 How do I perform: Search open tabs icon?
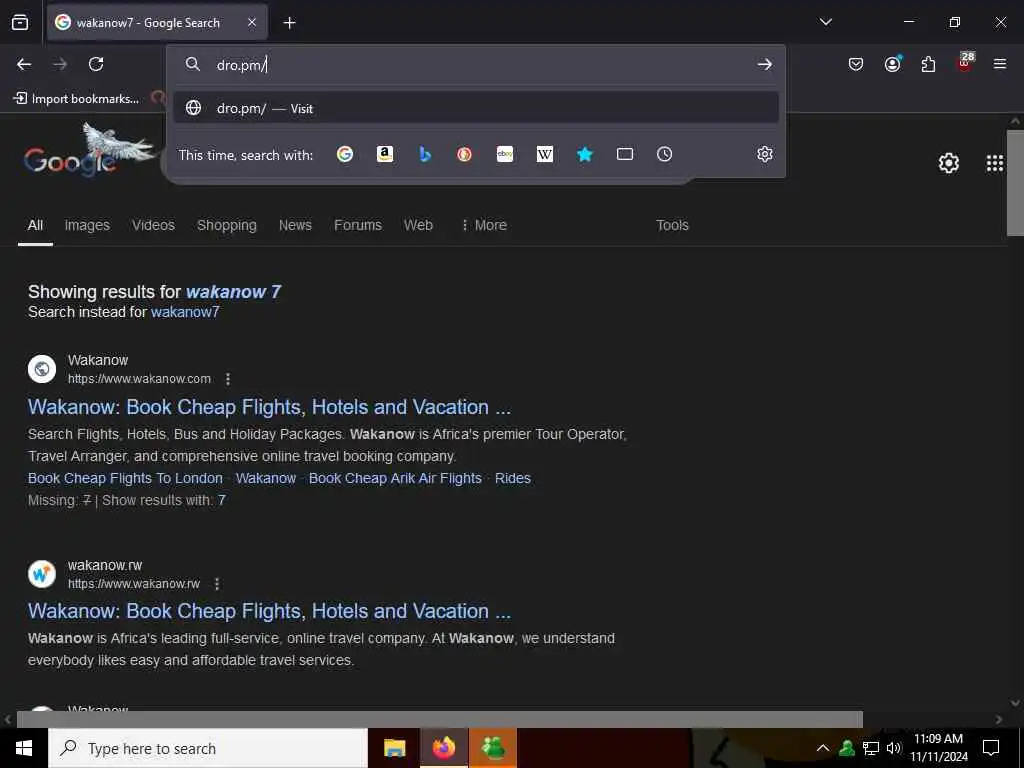[625, 154]
